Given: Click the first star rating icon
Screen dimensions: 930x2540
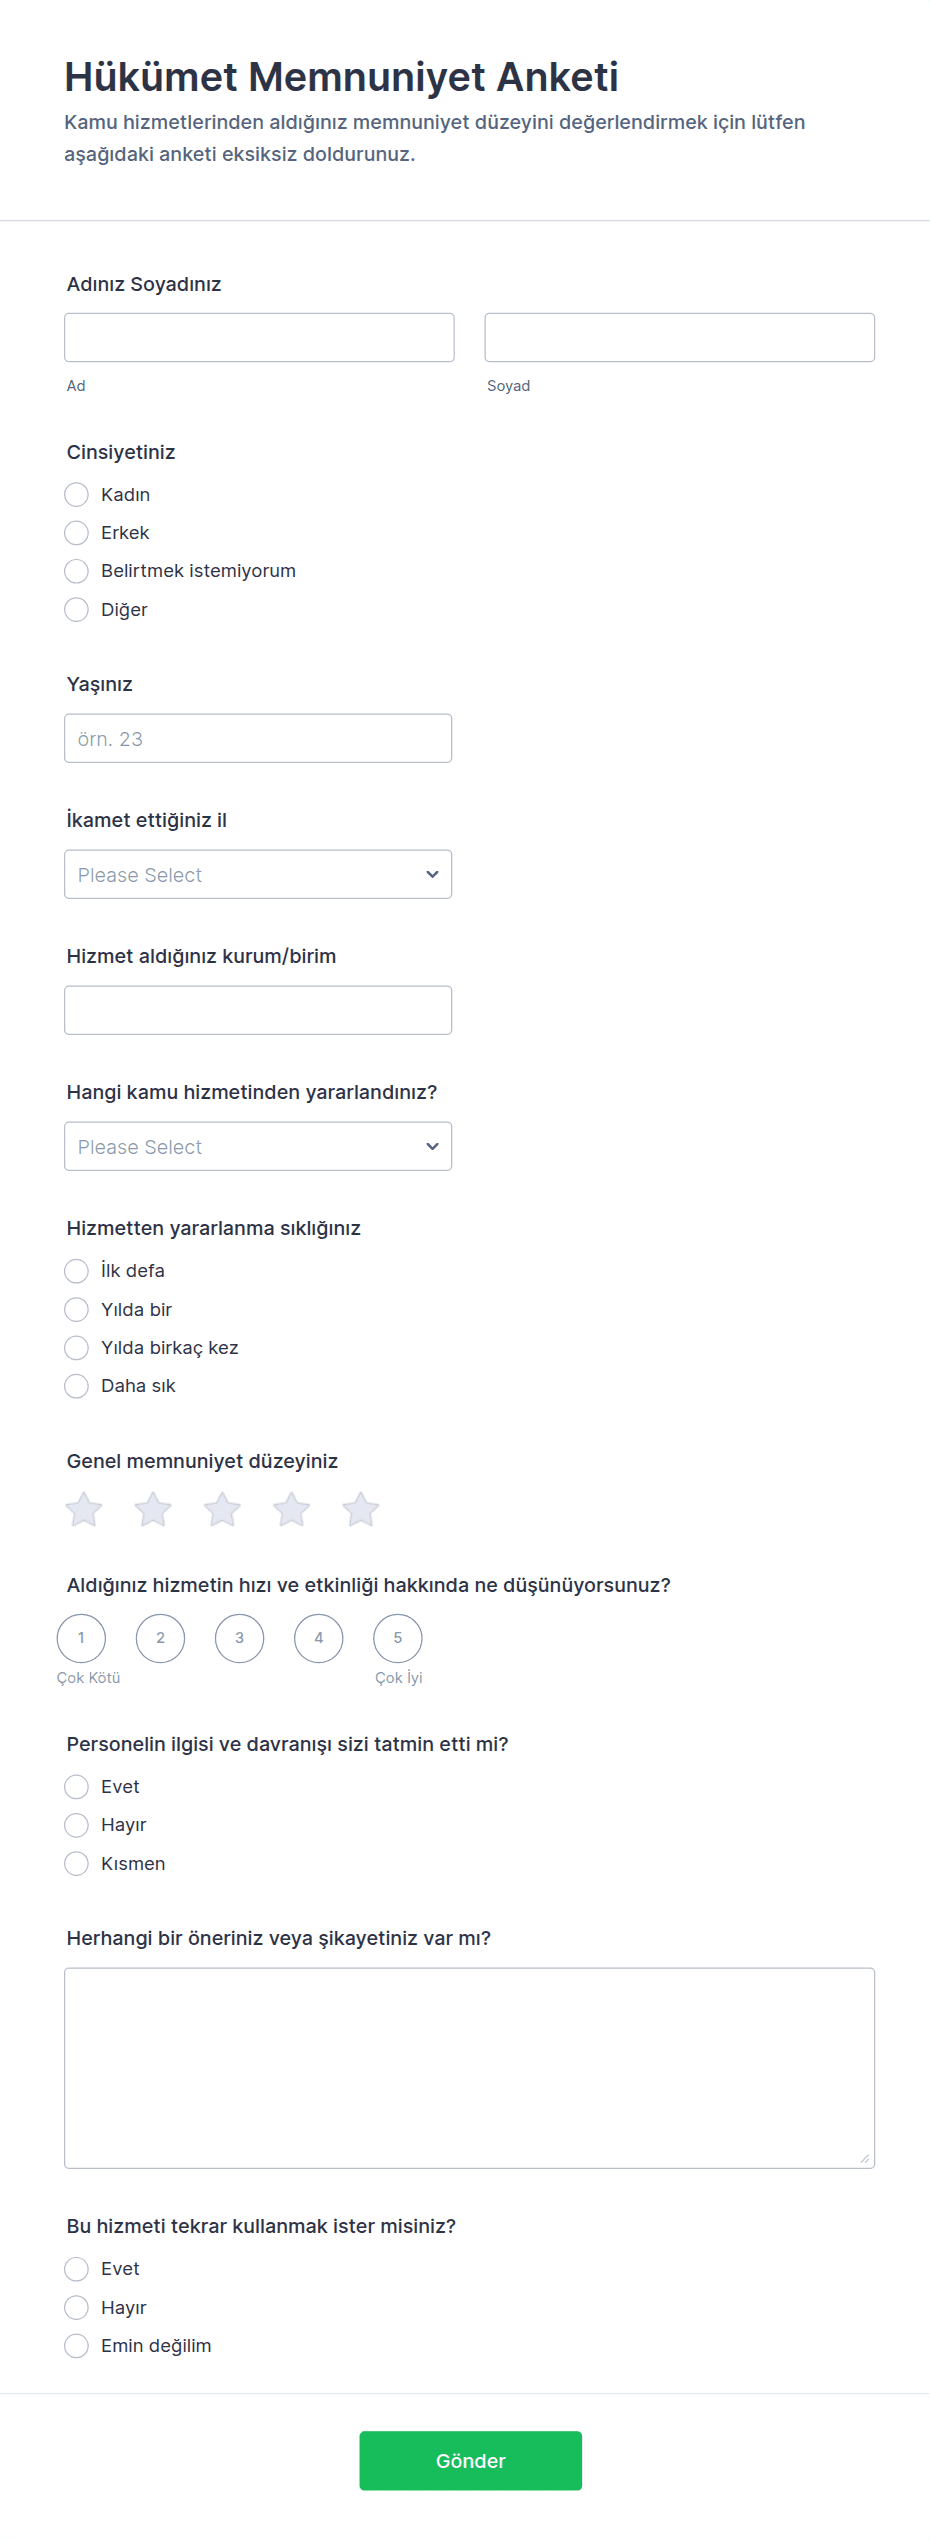Looking at the screenshot, I should tap(84, 1510).
